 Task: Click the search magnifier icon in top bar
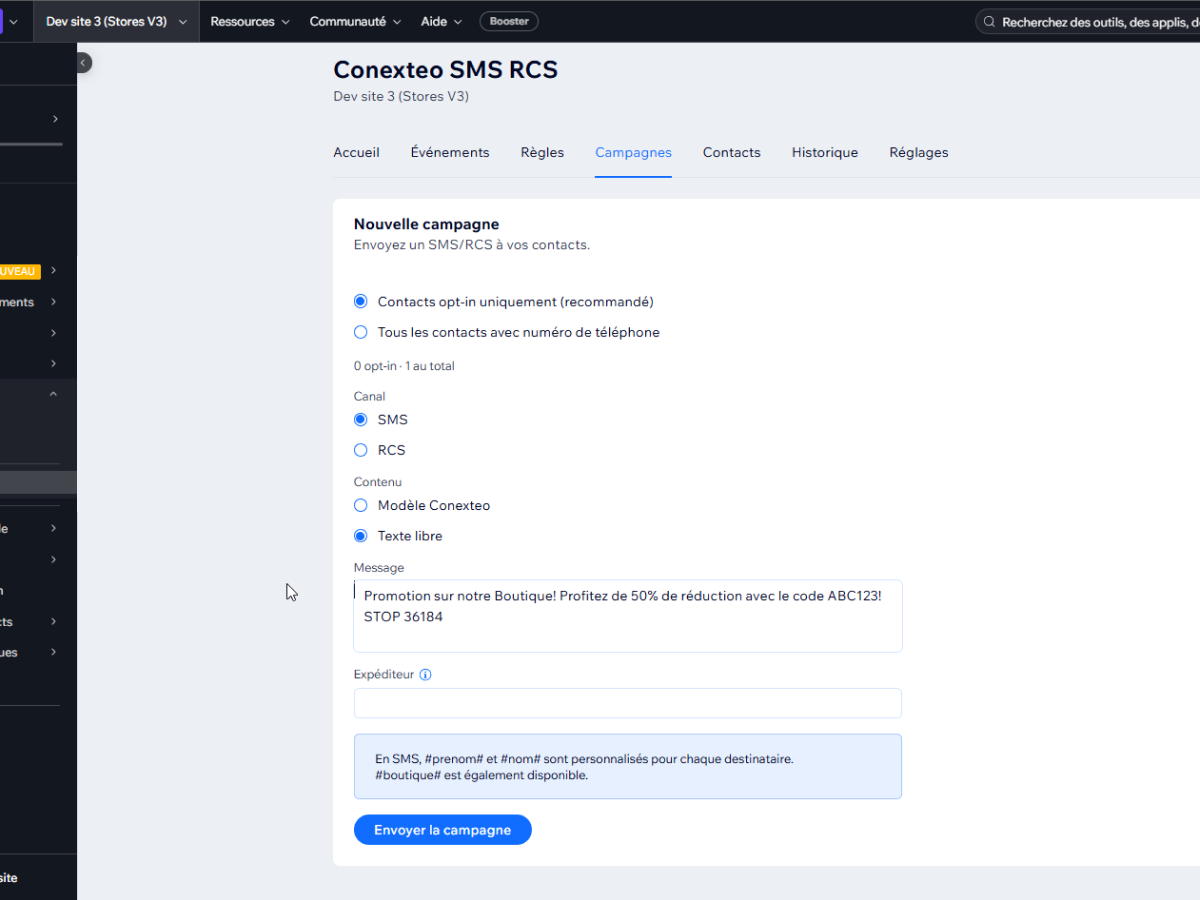click(988, 21)
